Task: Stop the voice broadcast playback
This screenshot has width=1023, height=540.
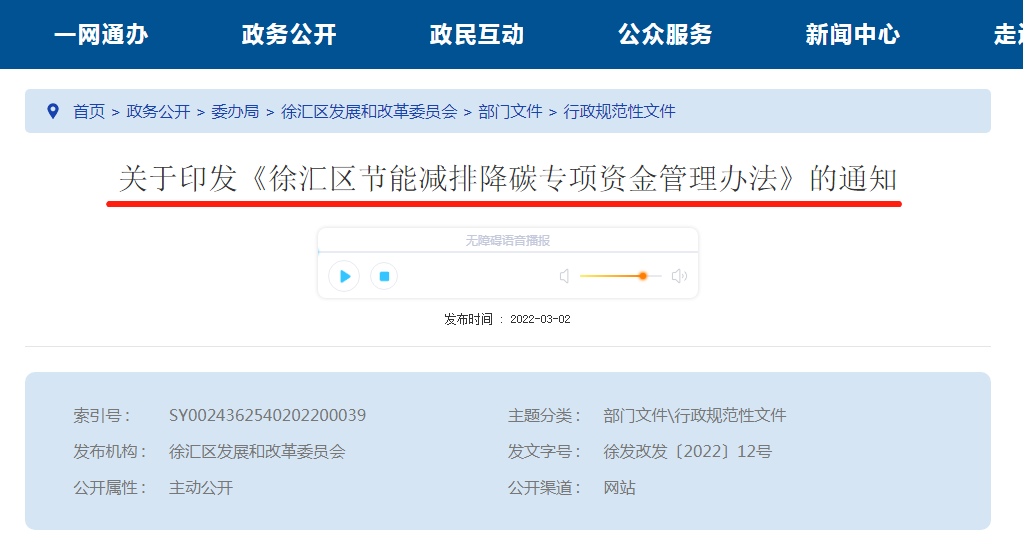Action: (x=384, y=276)
